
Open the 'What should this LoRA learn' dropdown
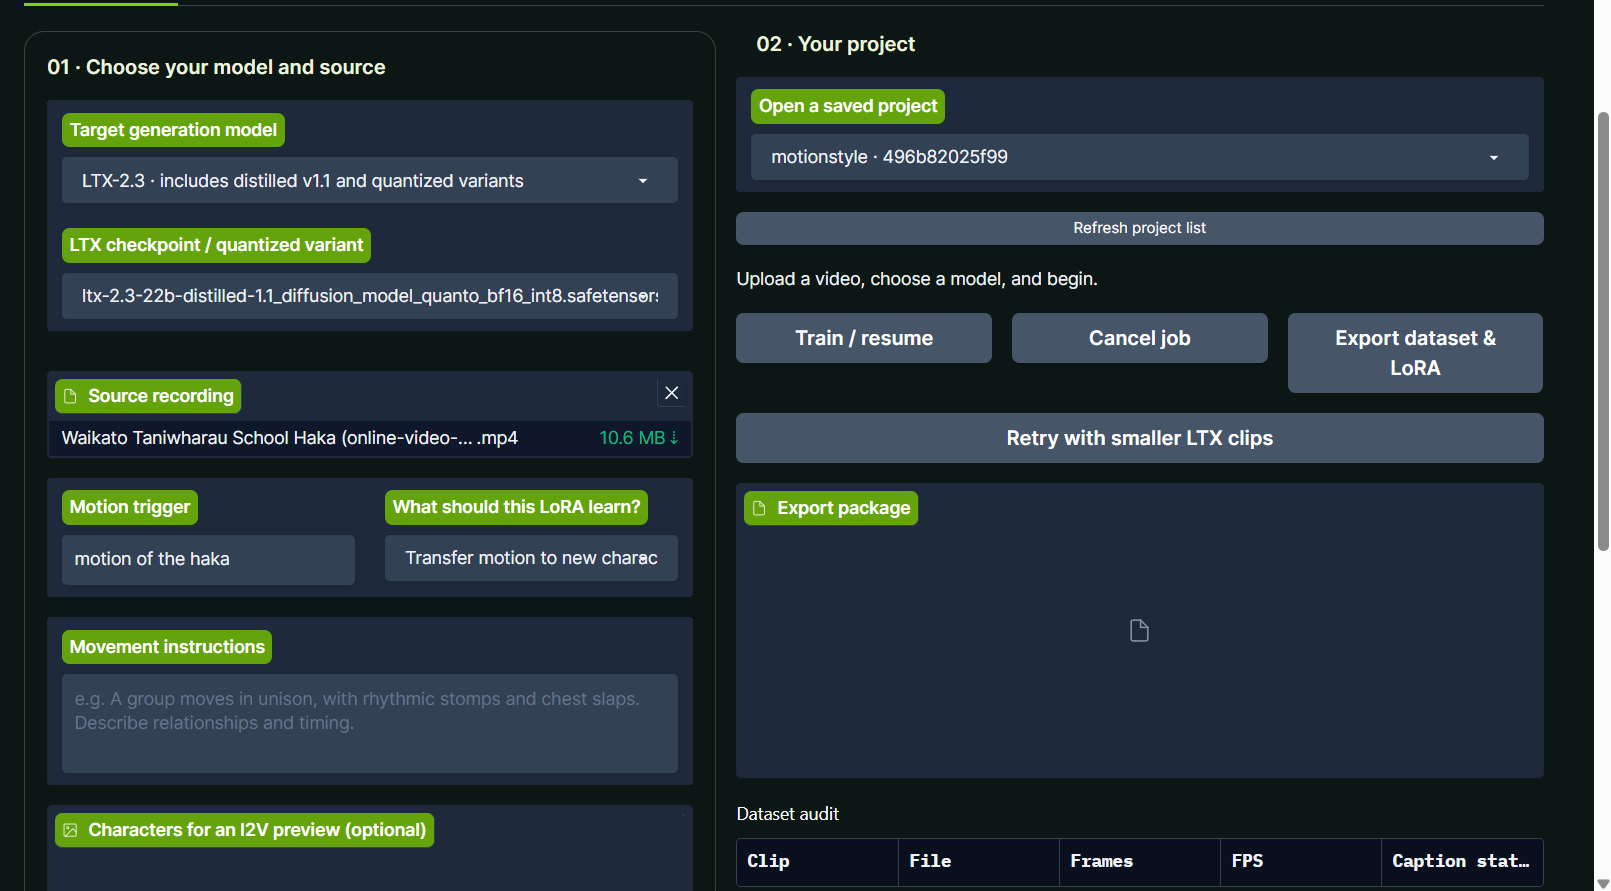[x=531, y=558]
